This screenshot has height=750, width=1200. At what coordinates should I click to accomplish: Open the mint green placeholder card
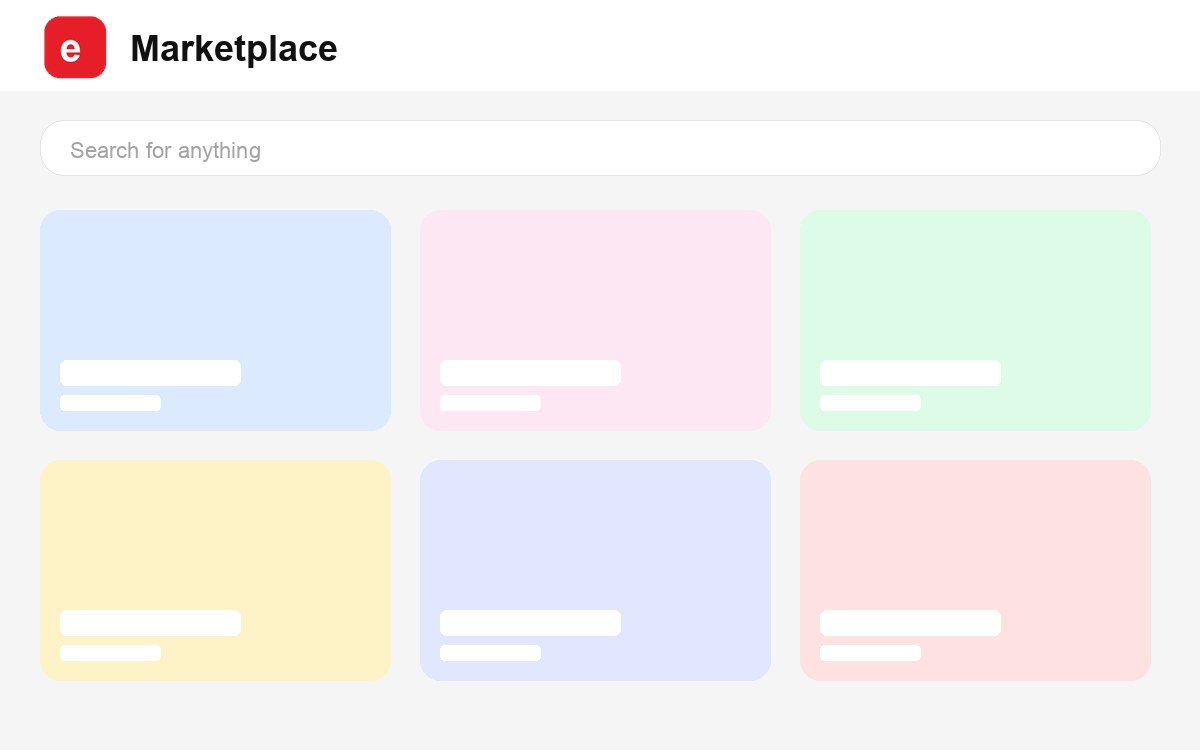[x=975, y=320]
